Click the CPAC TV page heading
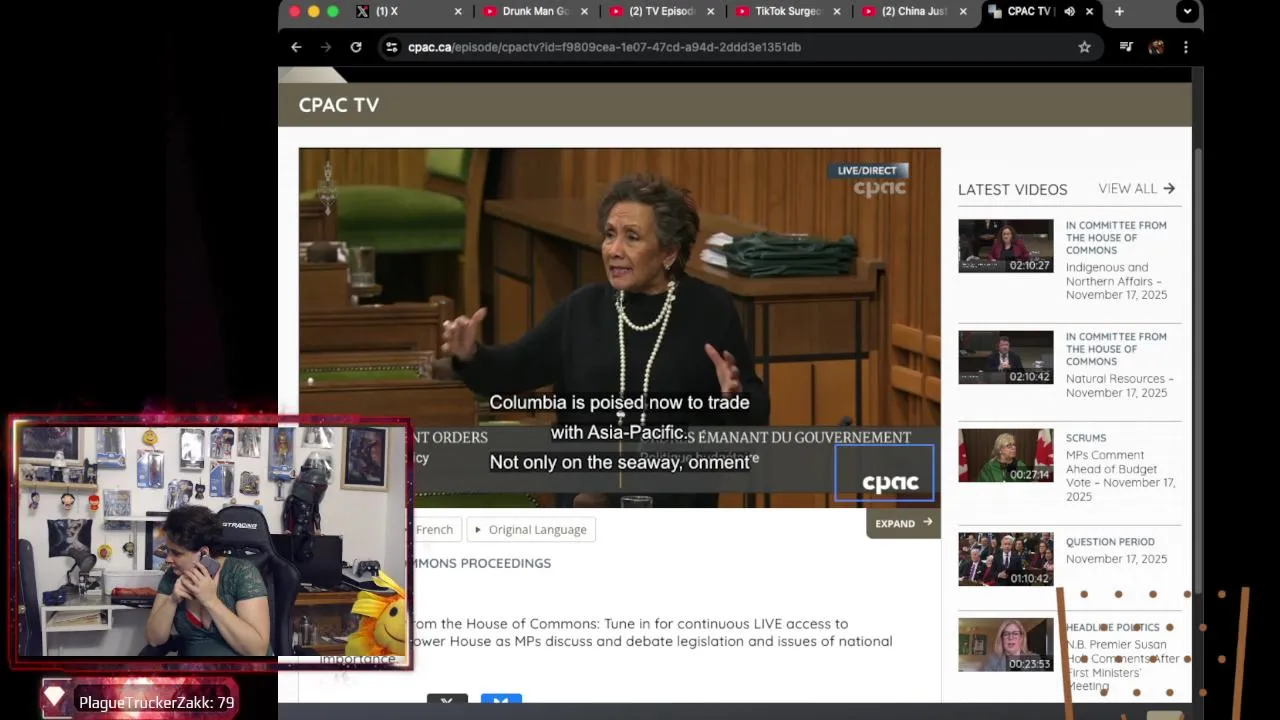The image size is (1280, 720). pos(339,105)
